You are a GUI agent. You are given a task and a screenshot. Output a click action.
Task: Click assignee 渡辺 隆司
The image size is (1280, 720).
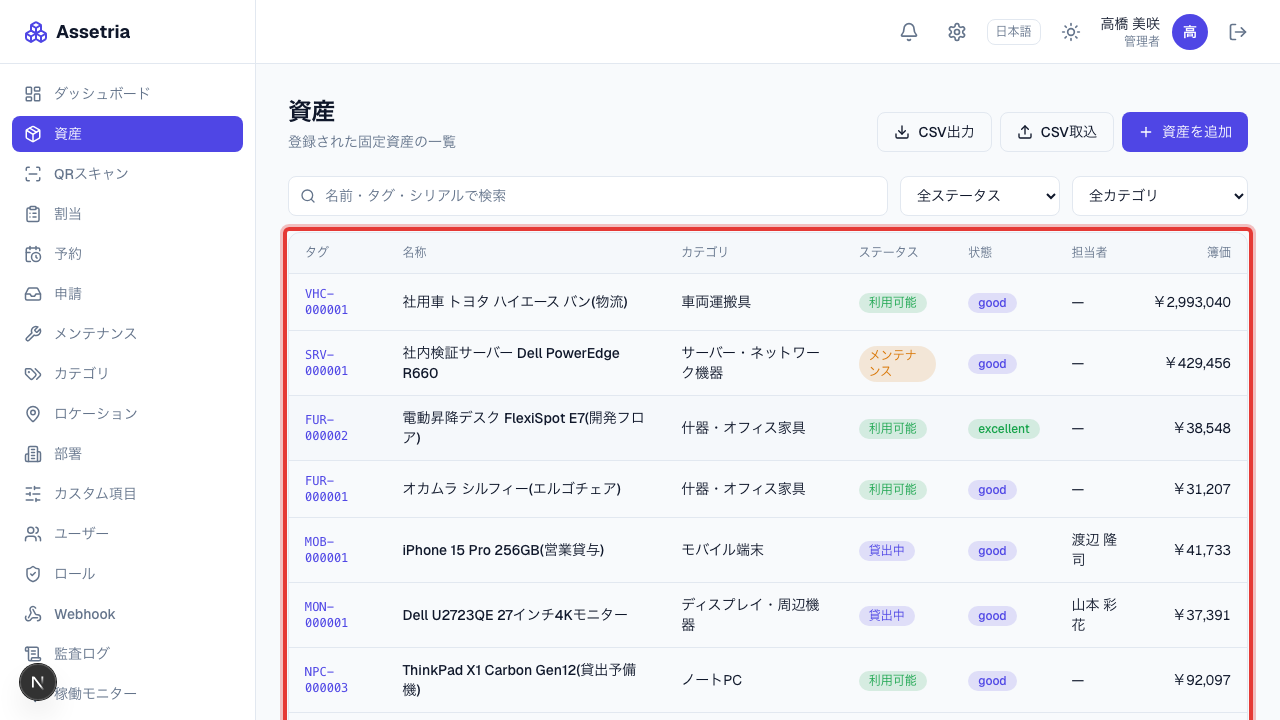click(x=1094, y=550)
